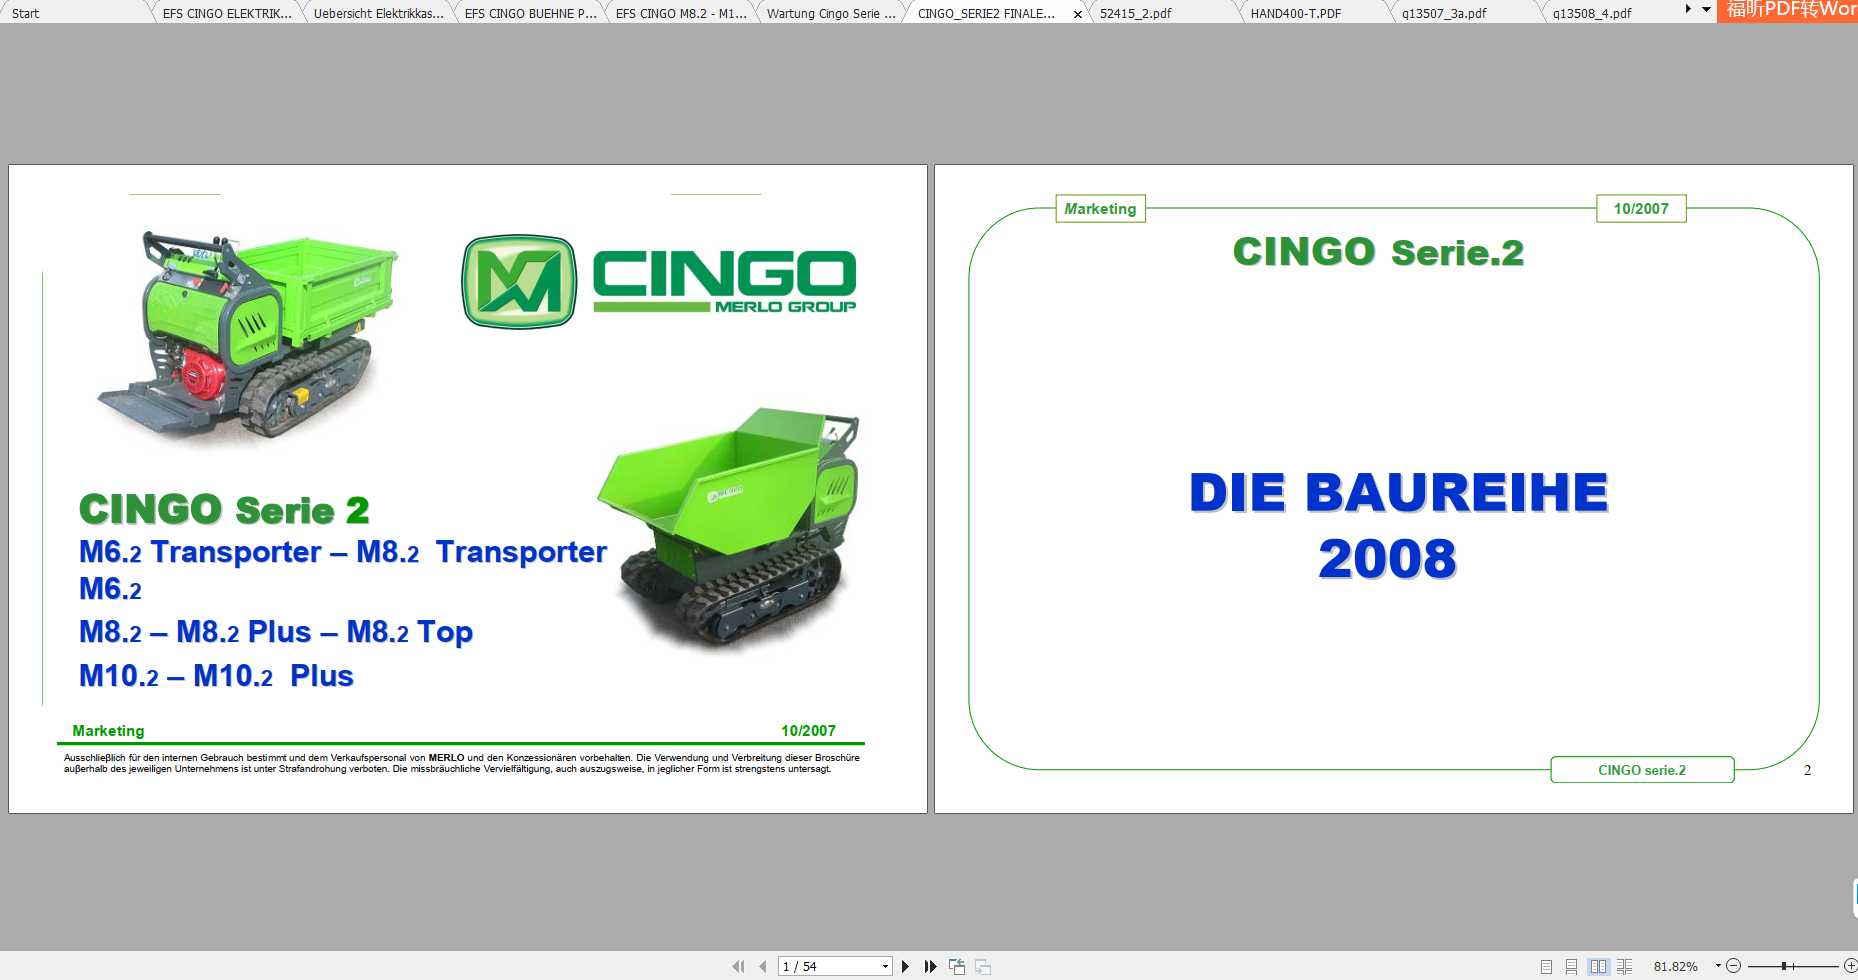Screen dimensions: 1858x980
Task: Open the zoom percentage dropdown
Action: pyautogui.click(x=1717, y=966)
